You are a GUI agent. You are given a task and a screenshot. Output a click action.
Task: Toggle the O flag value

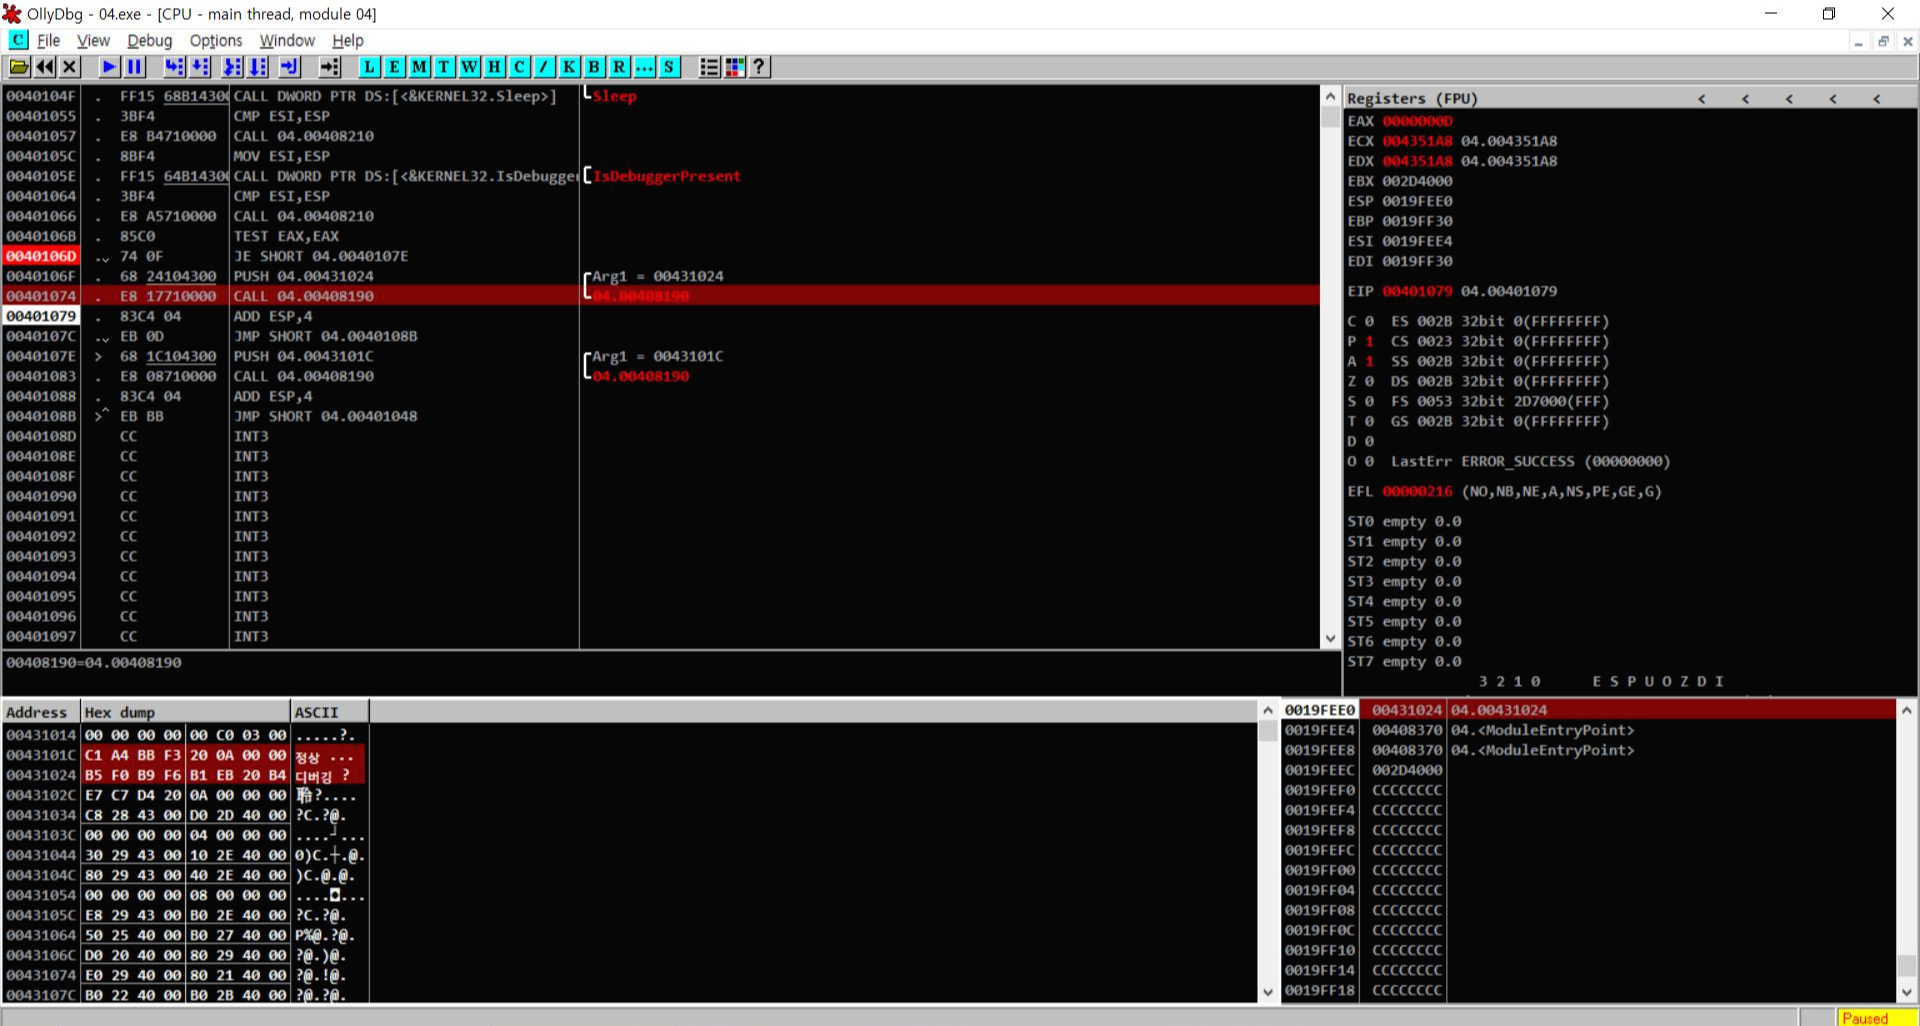click(1369, 461)
